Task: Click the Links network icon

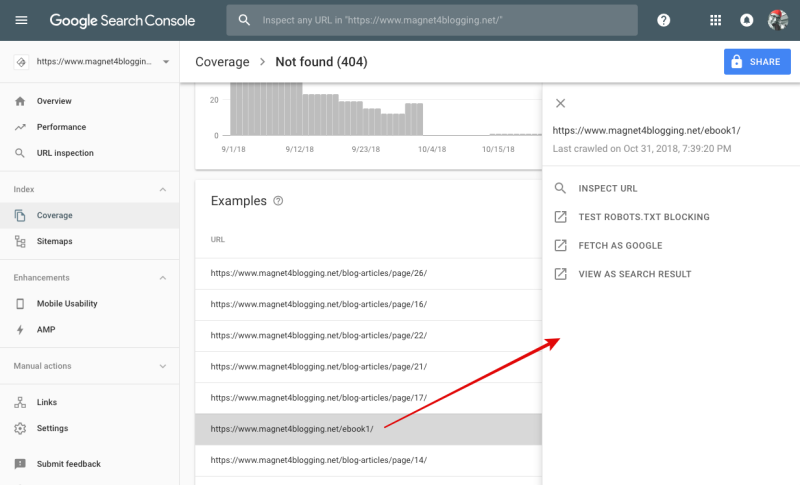Action: 20,402
